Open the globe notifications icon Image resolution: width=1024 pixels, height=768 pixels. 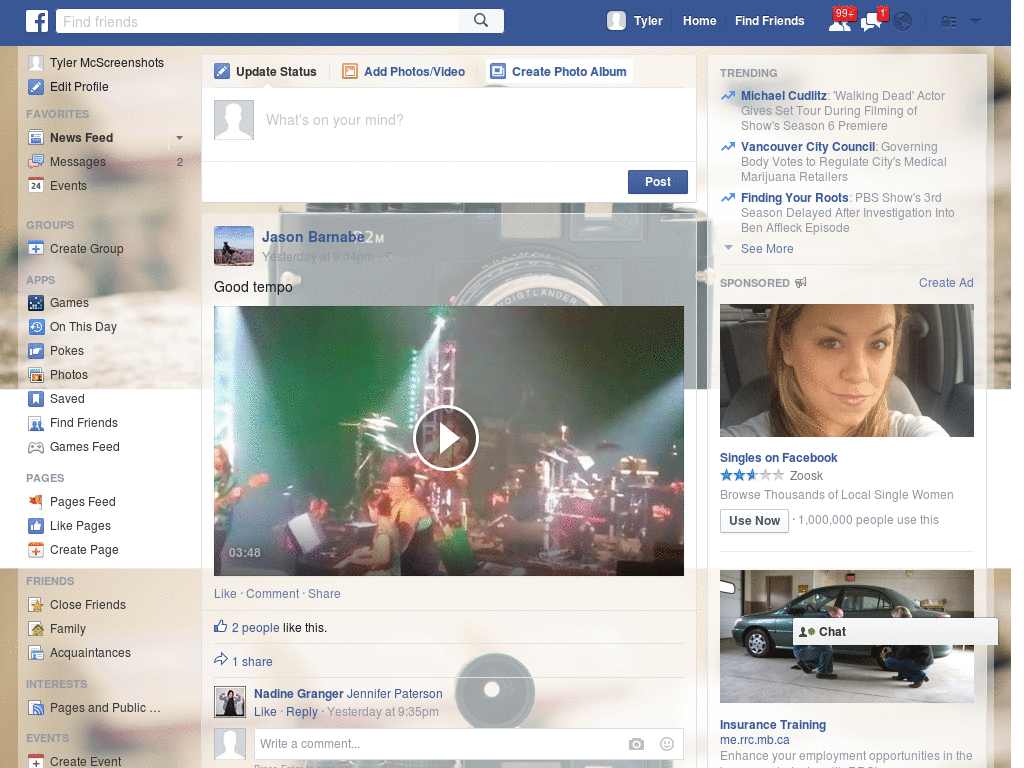[903, 22]
